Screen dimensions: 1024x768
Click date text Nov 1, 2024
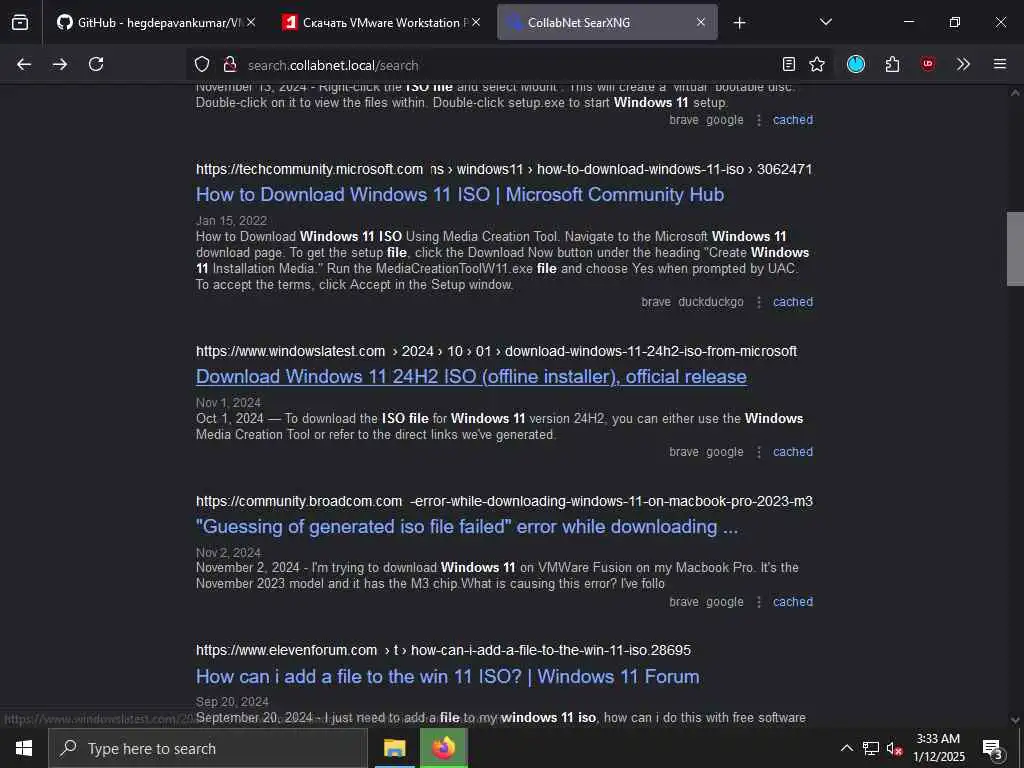coord(228,403)
